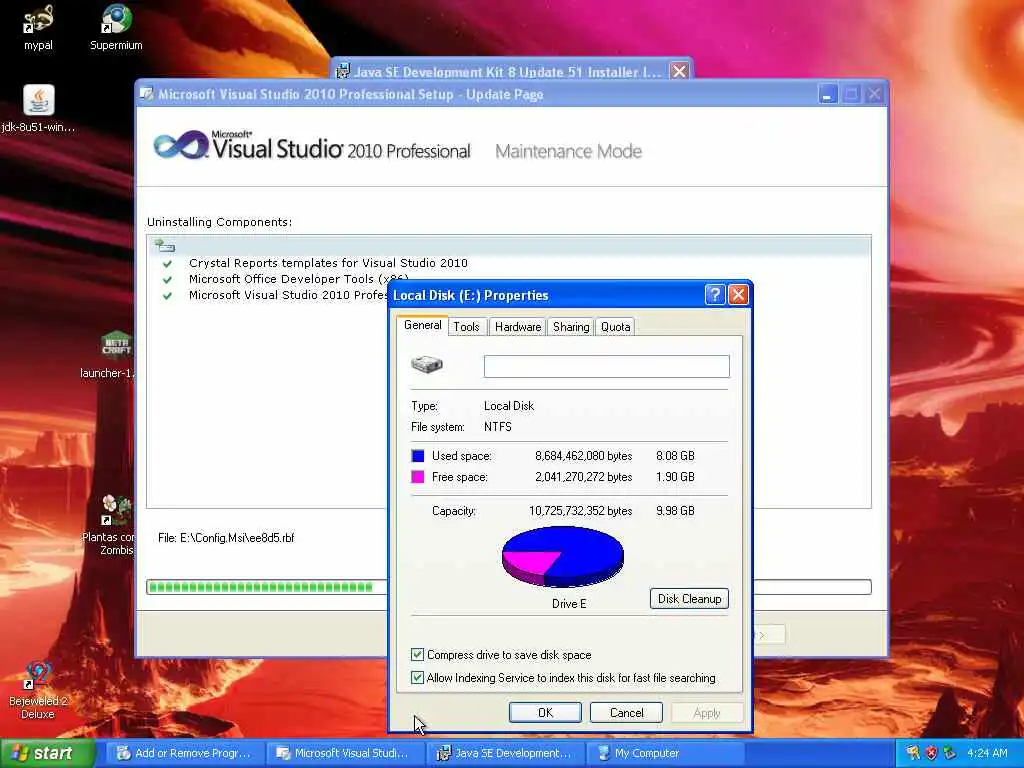Image resolution: width=1024 pixels, height=768 pixels.
Task: Click the blue Used space color swatch
Action: [x=418, y=456]
